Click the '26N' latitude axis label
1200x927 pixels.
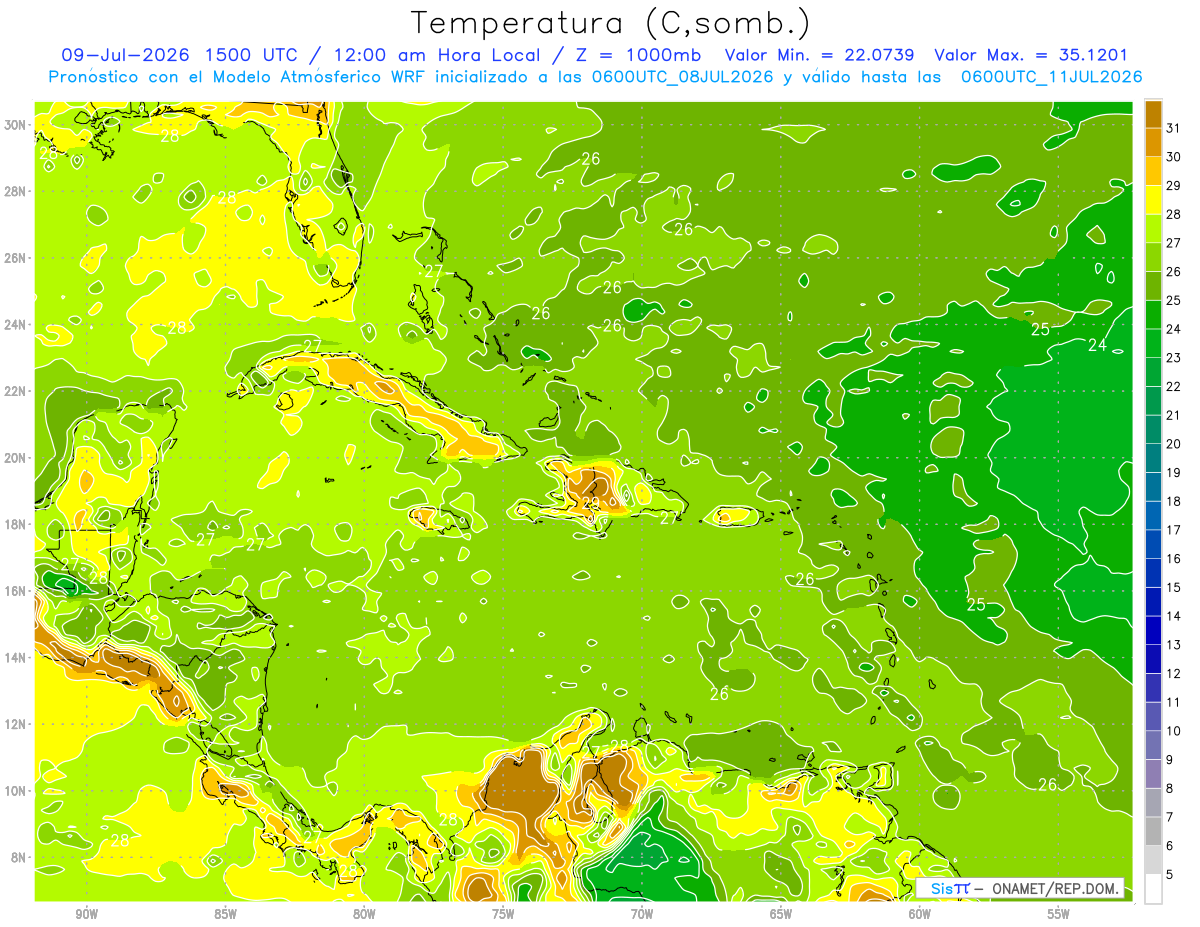(x=16, y=258)
